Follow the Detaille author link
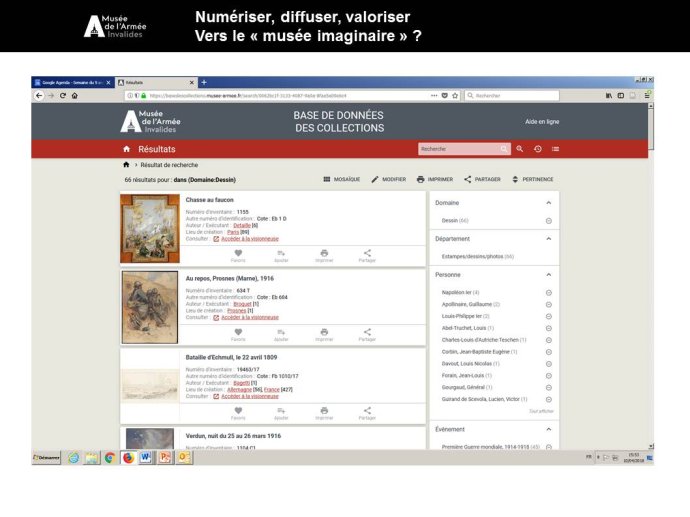This screenshot has width=690, height=517. 242,225
